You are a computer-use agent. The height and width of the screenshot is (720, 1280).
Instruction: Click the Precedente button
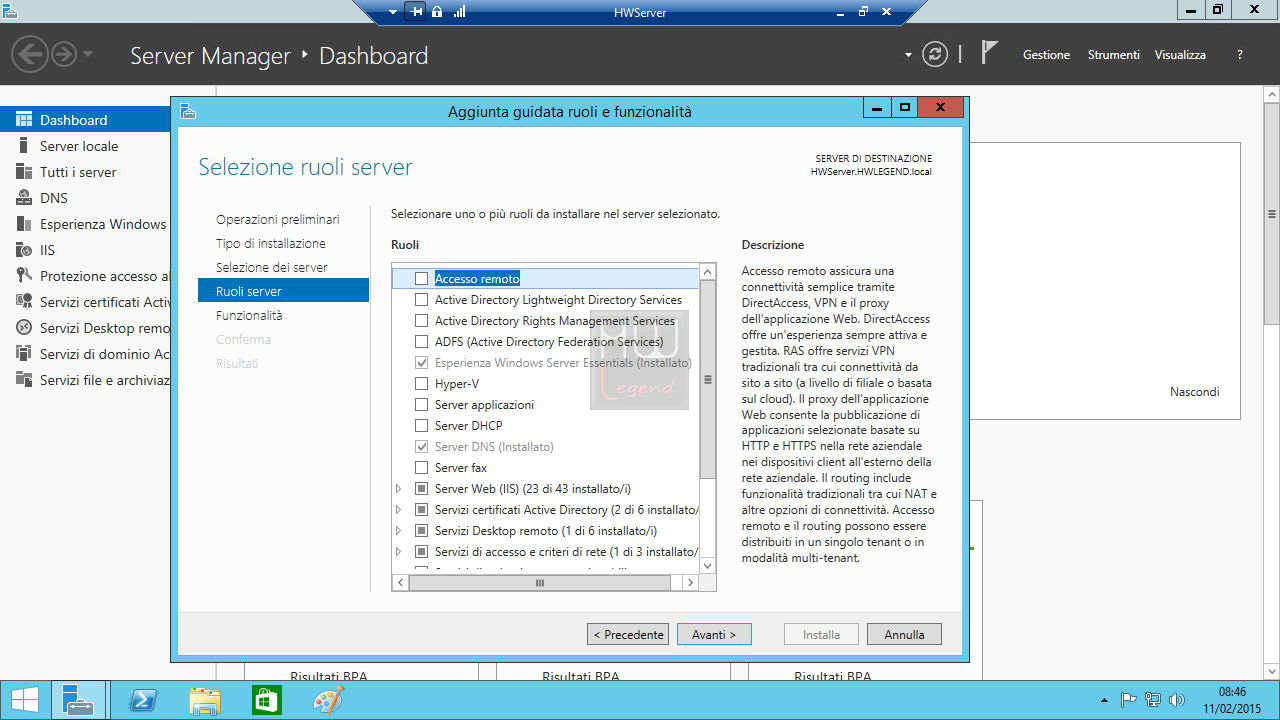click(x=628, y=634)
